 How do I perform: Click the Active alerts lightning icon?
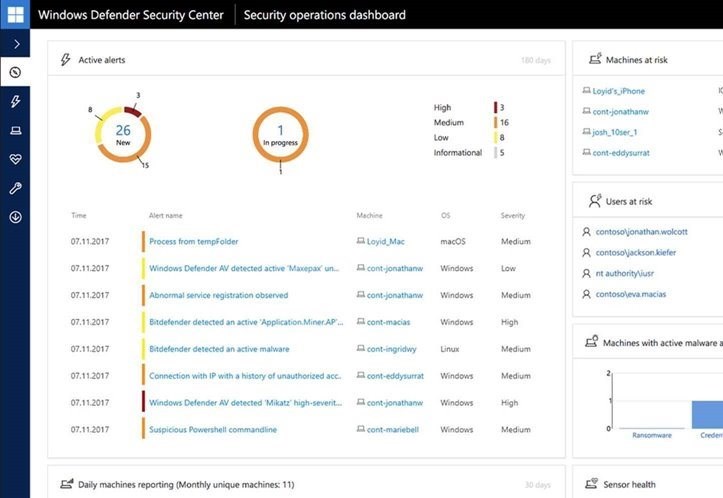[65, 59]
